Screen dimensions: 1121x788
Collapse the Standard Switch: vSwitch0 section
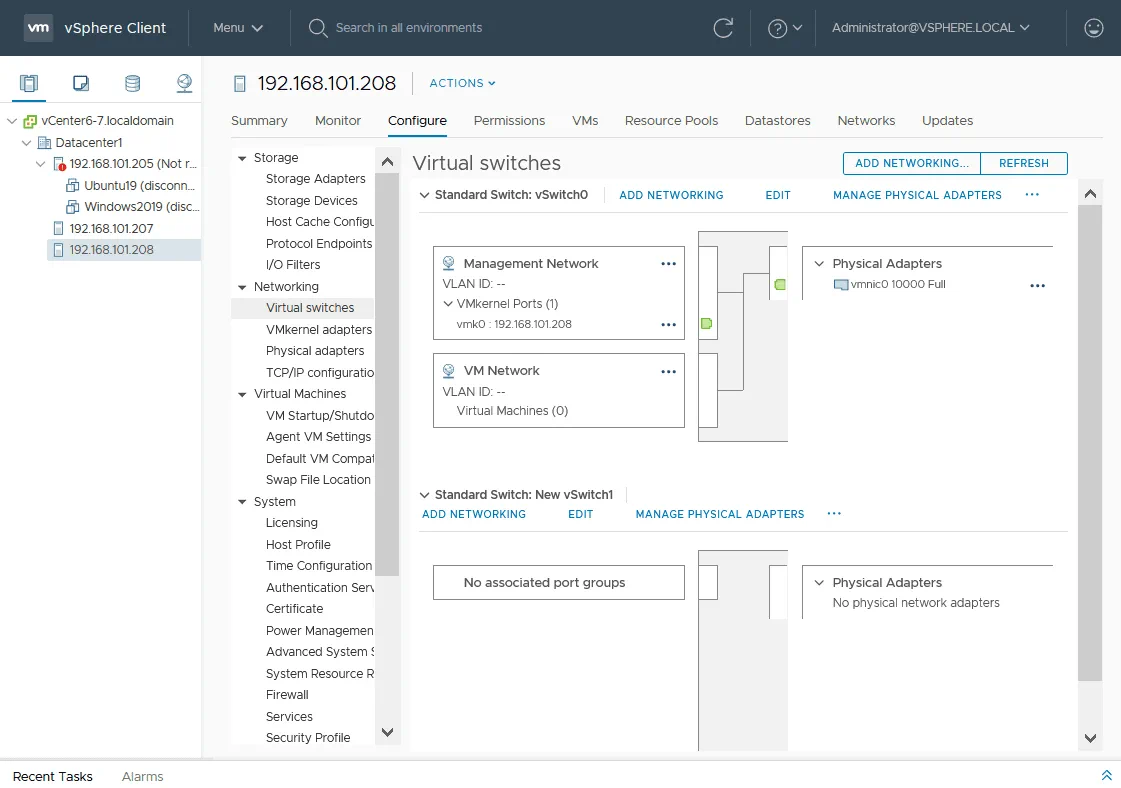pyautogui.click(x=425, y=196)
